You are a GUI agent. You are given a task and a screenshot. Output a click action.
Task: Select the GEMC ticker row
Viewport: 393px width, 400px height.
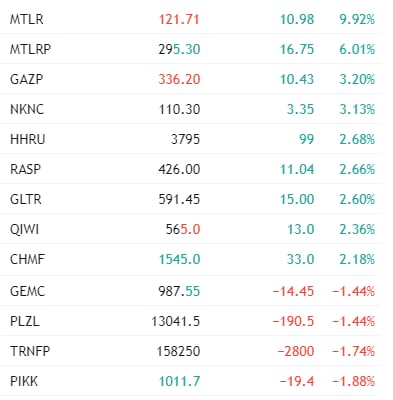(191, 291)
